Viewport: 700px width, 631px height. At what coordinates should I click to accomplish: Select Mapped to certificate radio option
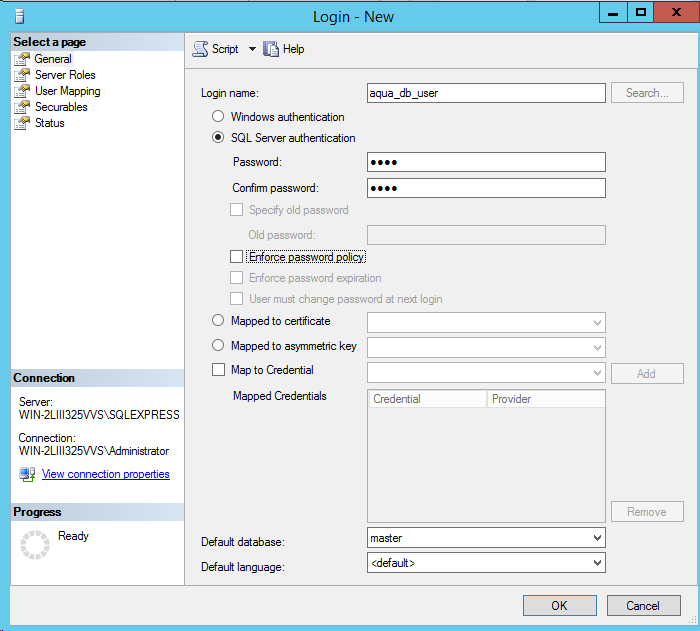click(218, 321)
